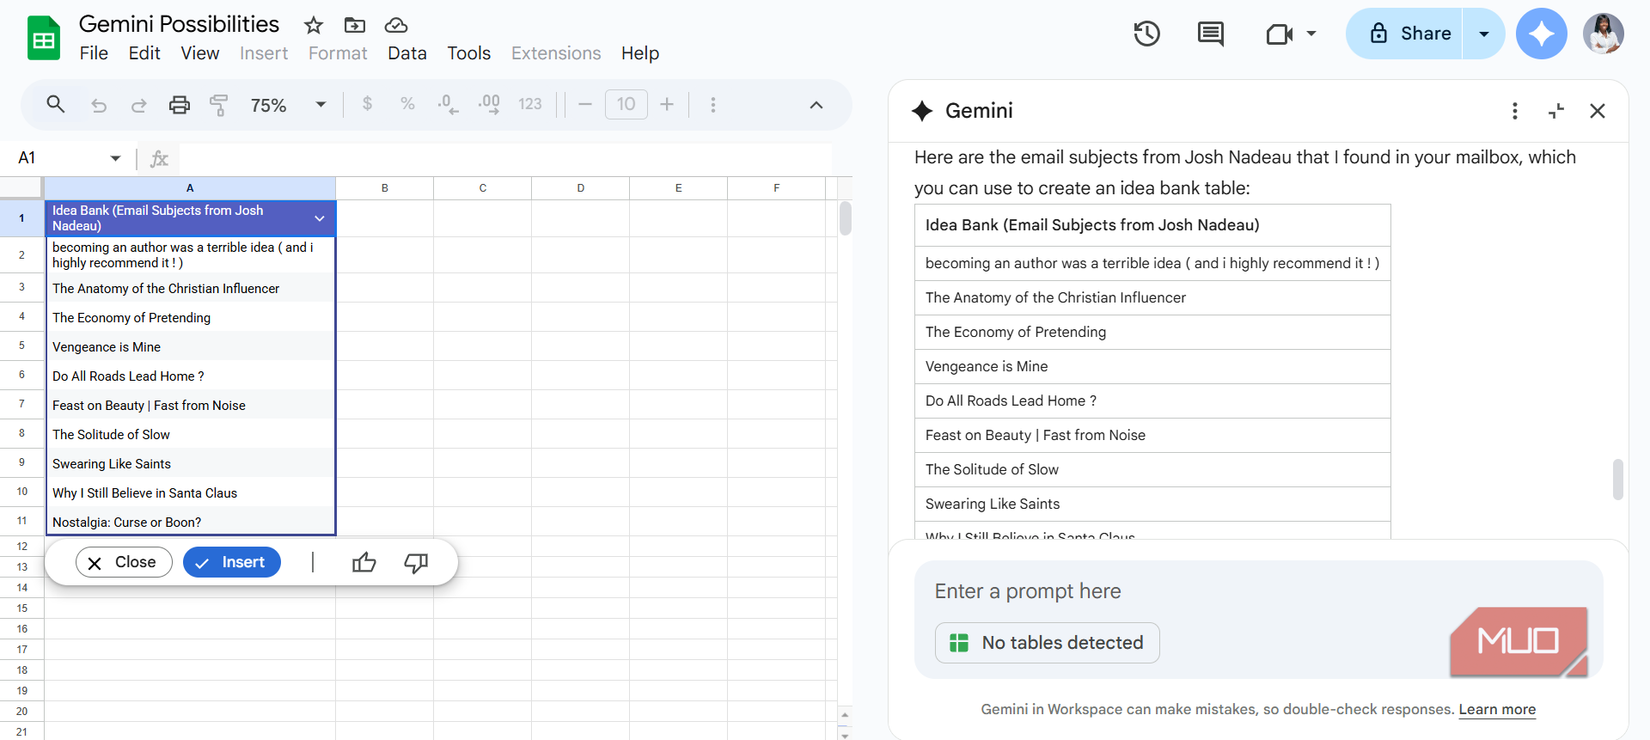Open the Tools menu
Viewport: 1650px width, 740px height.
coord(469,53)
